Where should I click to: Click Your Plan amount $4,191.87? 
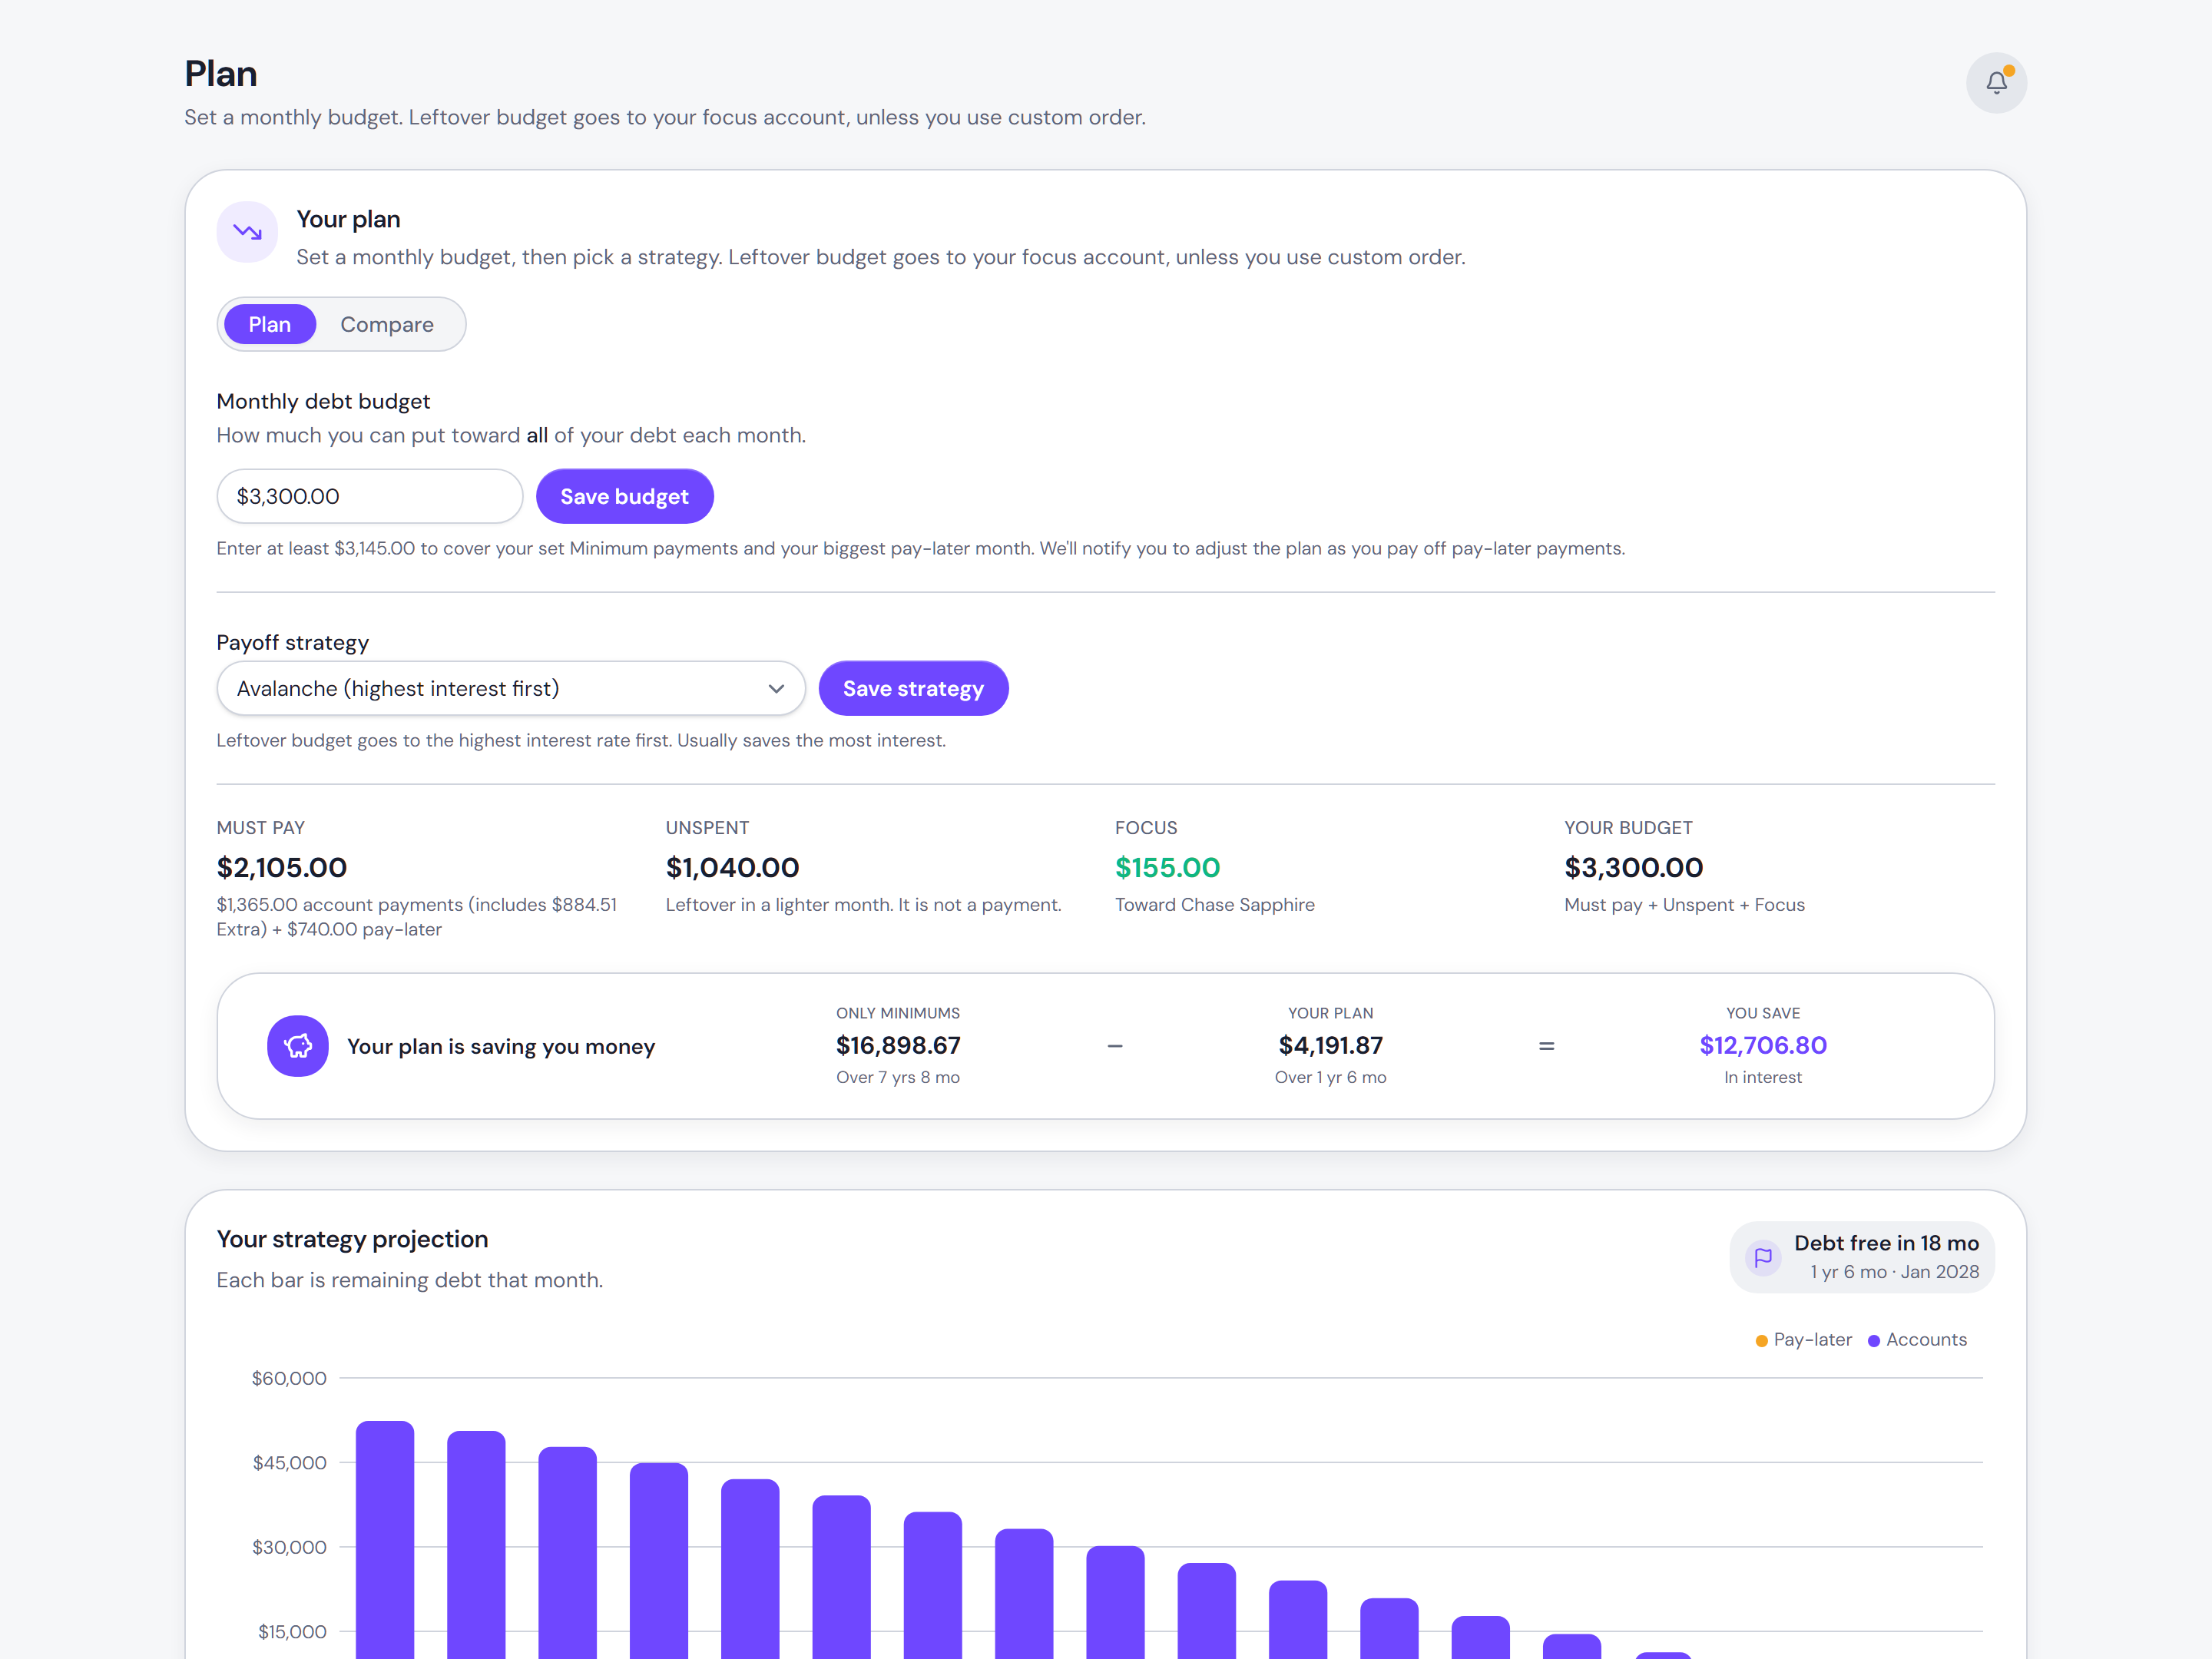[1331, 1045]
